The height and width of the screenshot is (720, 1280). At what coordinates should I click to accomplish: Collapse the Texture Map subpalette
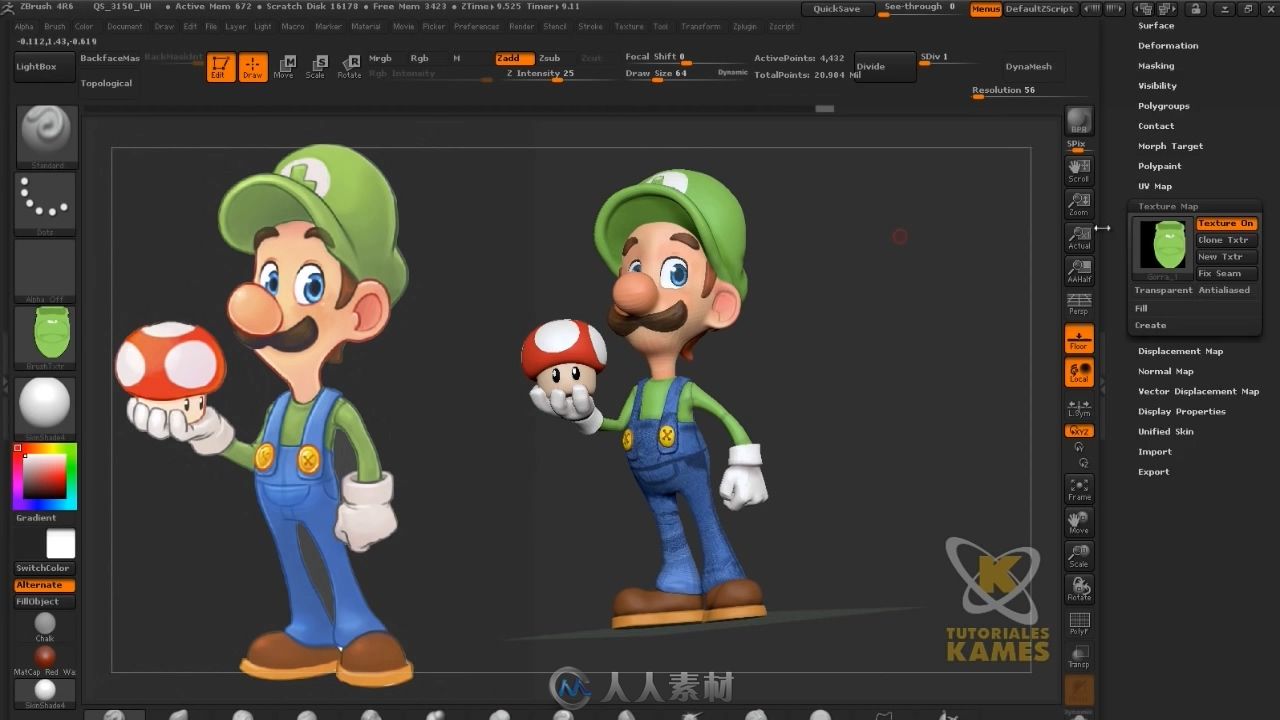tap(1167, 206)
